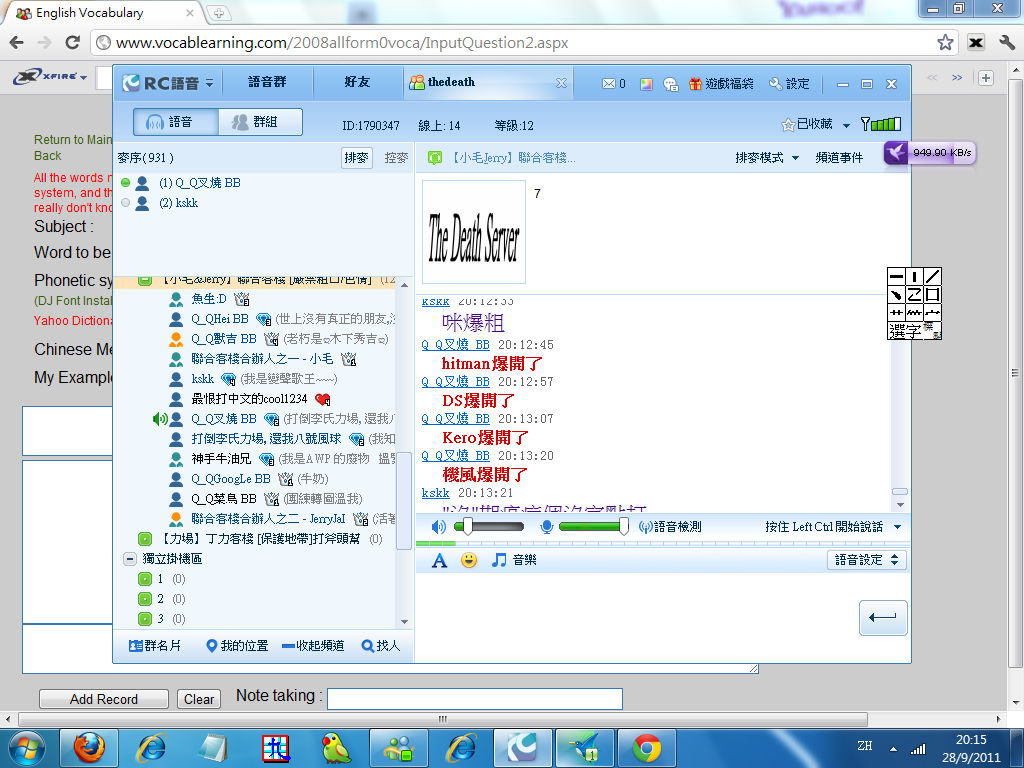
Task: Click the purple download speed widget
Action: click(929, 153)
